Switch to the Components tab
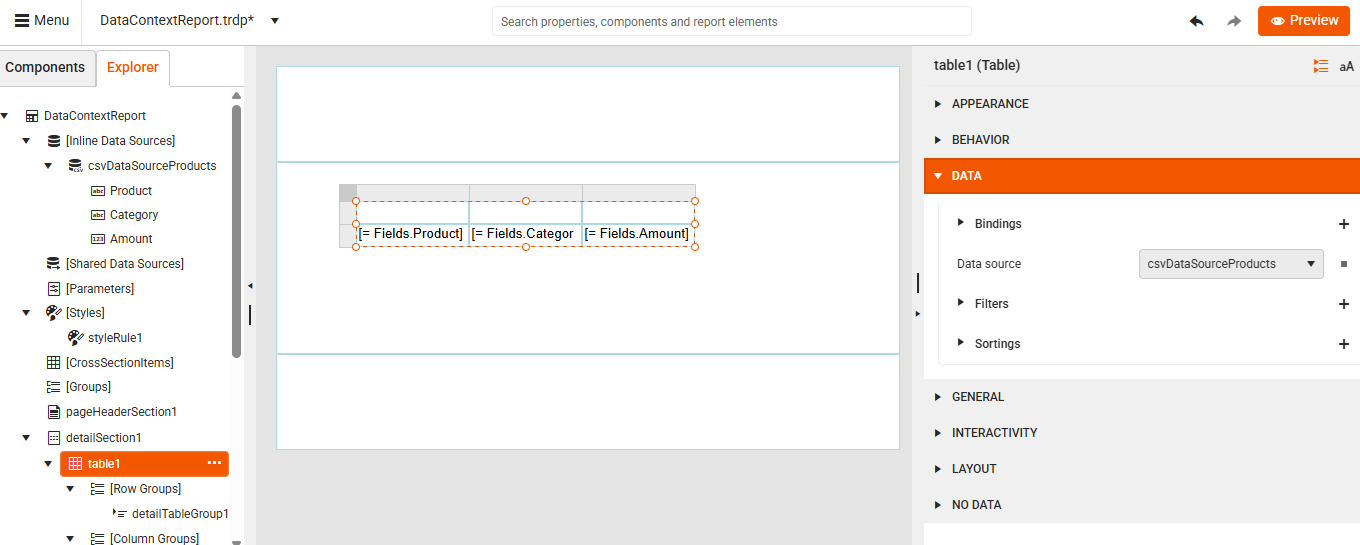Viewport: 1360px width, 545px height. coord(45,68)
